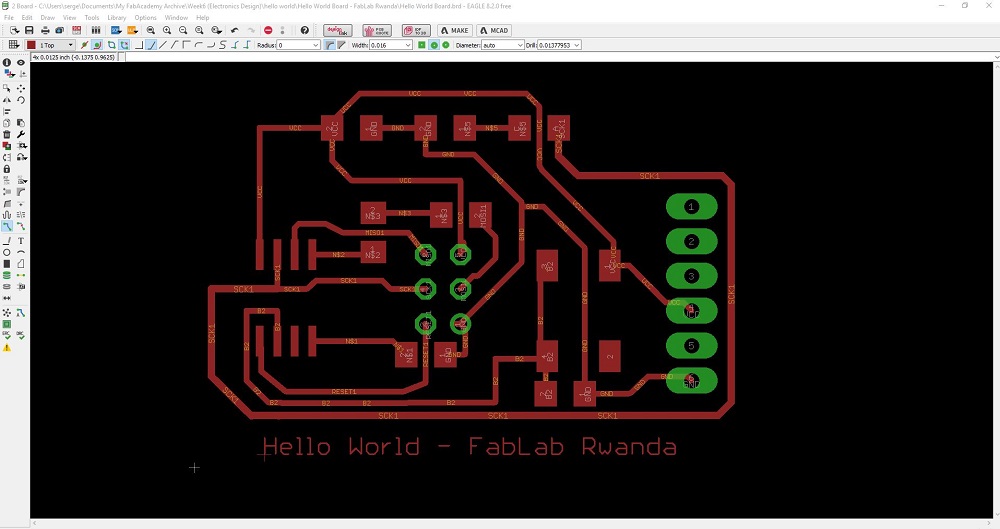Open the Library menu

pos(117,17)
